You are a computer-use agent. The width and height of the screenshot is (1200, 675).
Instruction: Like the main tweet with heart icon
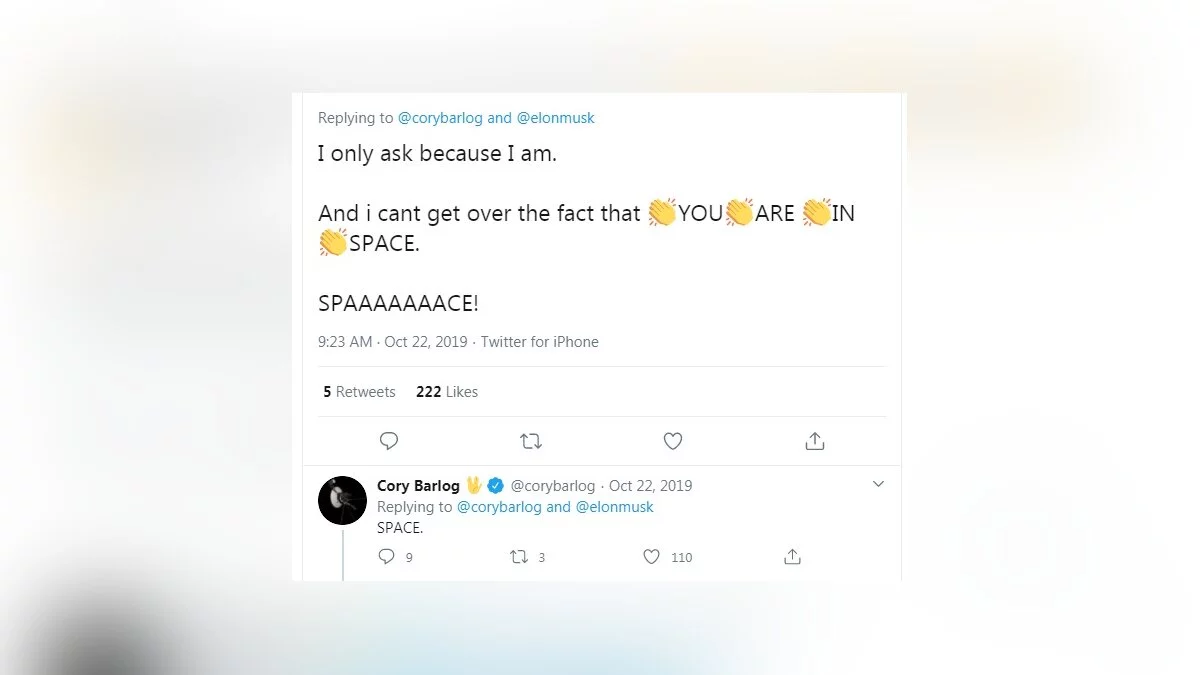pos(673,441)
